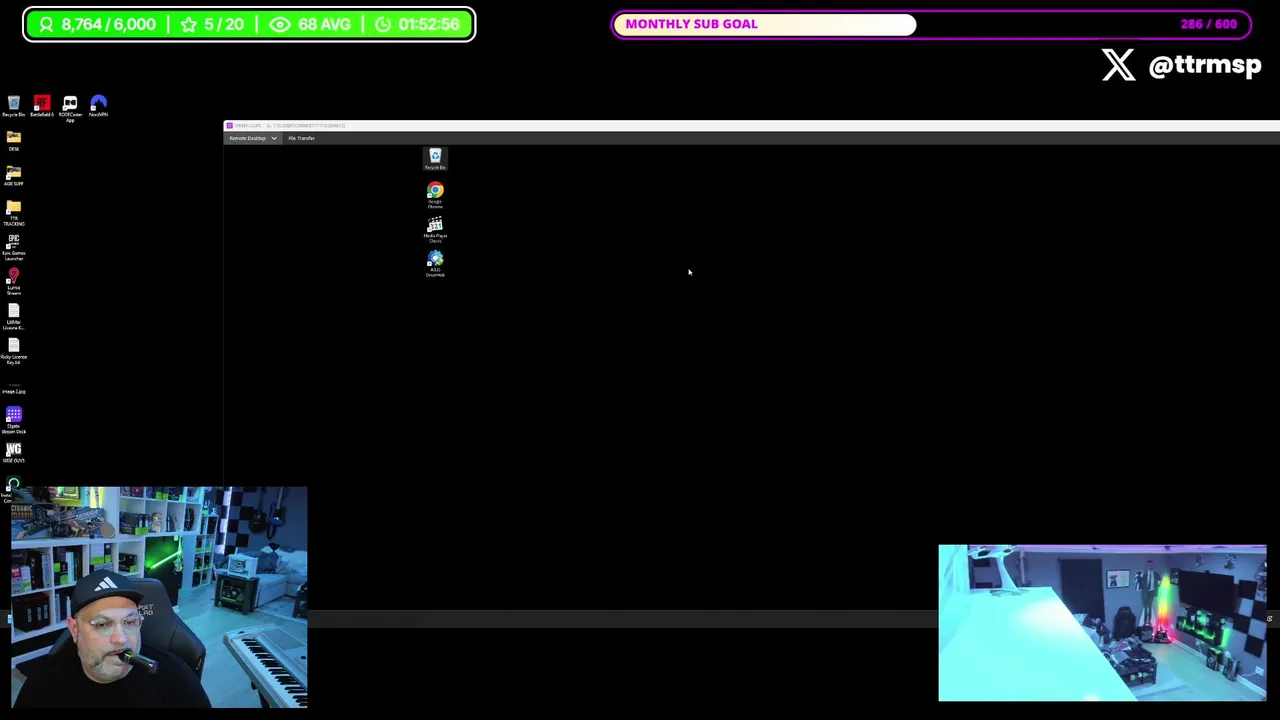Viewport: 1280px width, 720px height.
Task: Click the 8,764 / 6,000 follower counter
Action: (96, 24)
